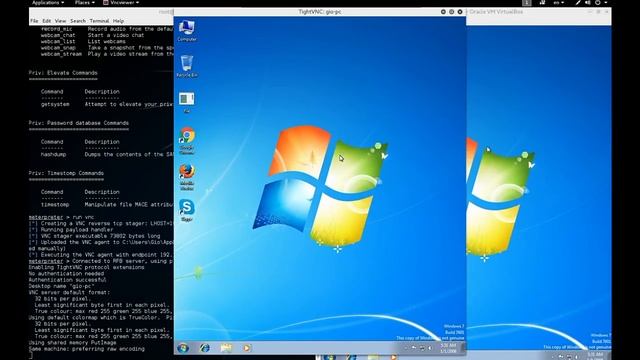This screenshot has height=360, width=640.
Task: Click volume tray icon in VirtualBox window taskbar
Action: point(577,357)
